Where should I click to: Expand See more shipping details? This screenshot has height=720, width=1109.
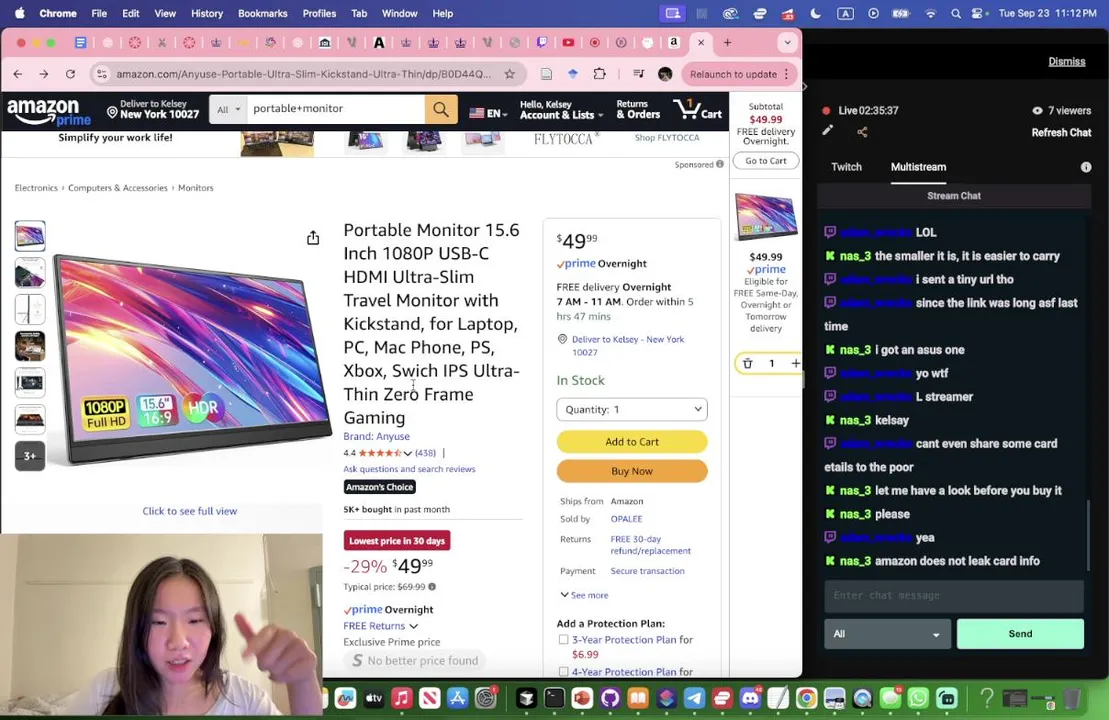pos(584,595)
